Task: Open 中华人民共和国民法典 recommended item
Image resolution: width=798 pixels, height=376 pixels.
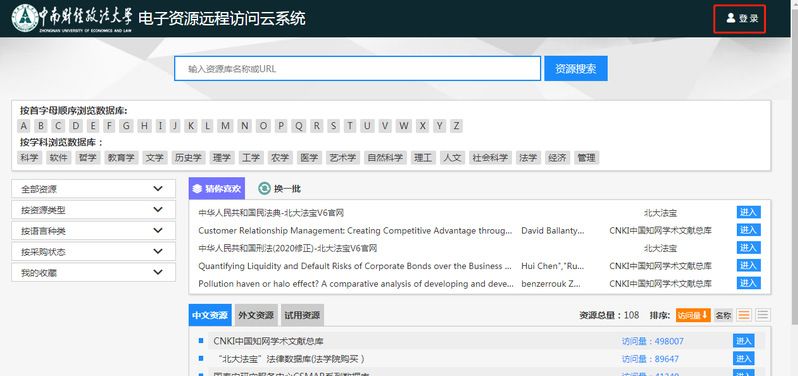Action: coord(271,213)
